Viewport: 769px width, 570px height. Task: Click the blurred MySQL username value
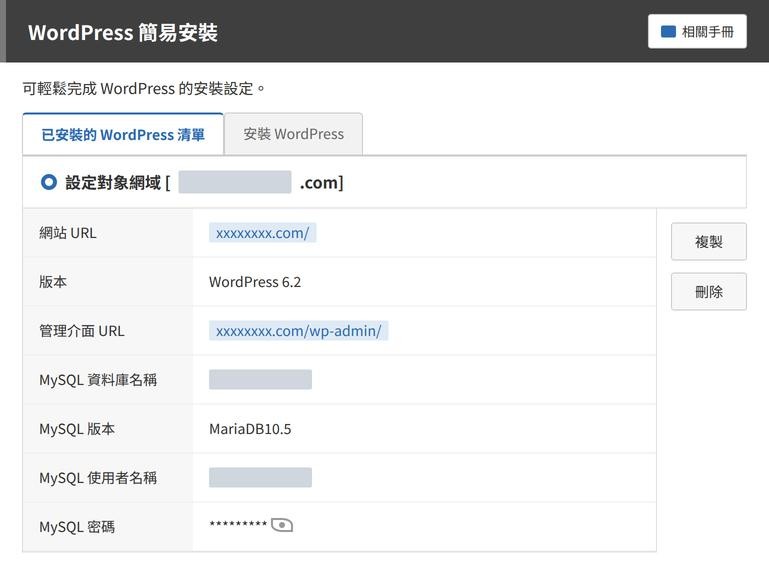tap(260, 477)
